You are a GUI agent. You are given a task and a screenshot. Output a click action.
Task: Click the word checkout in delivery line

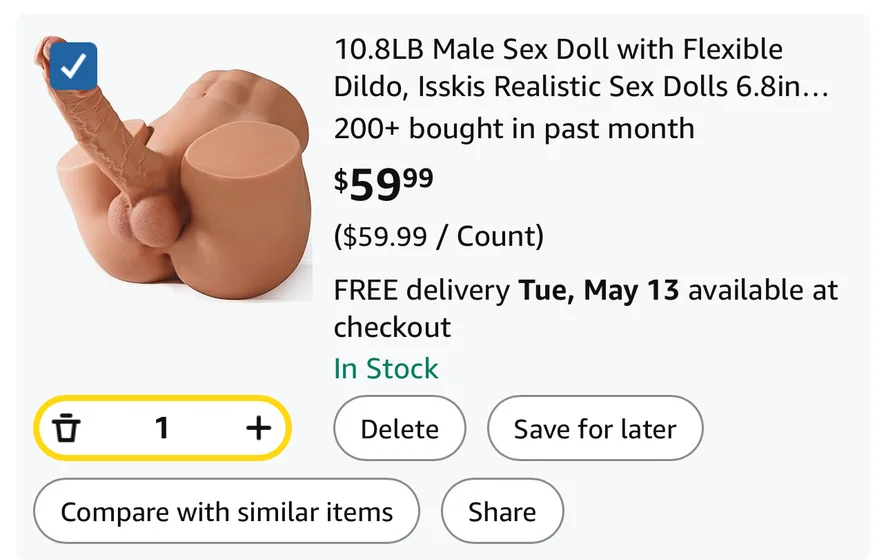tap(392, 327)
